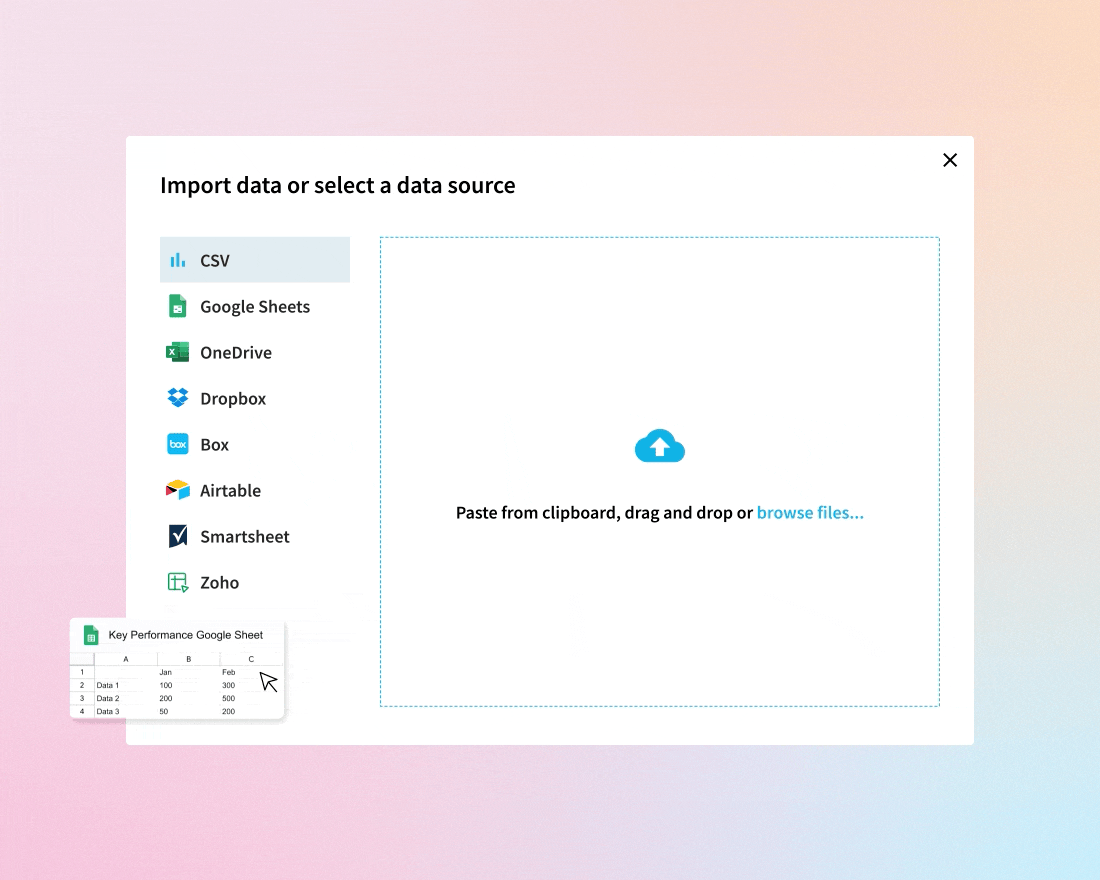Screen dimensions: 1100x880
Task: Pick Airtable from the source list
Action: (255, 490)
